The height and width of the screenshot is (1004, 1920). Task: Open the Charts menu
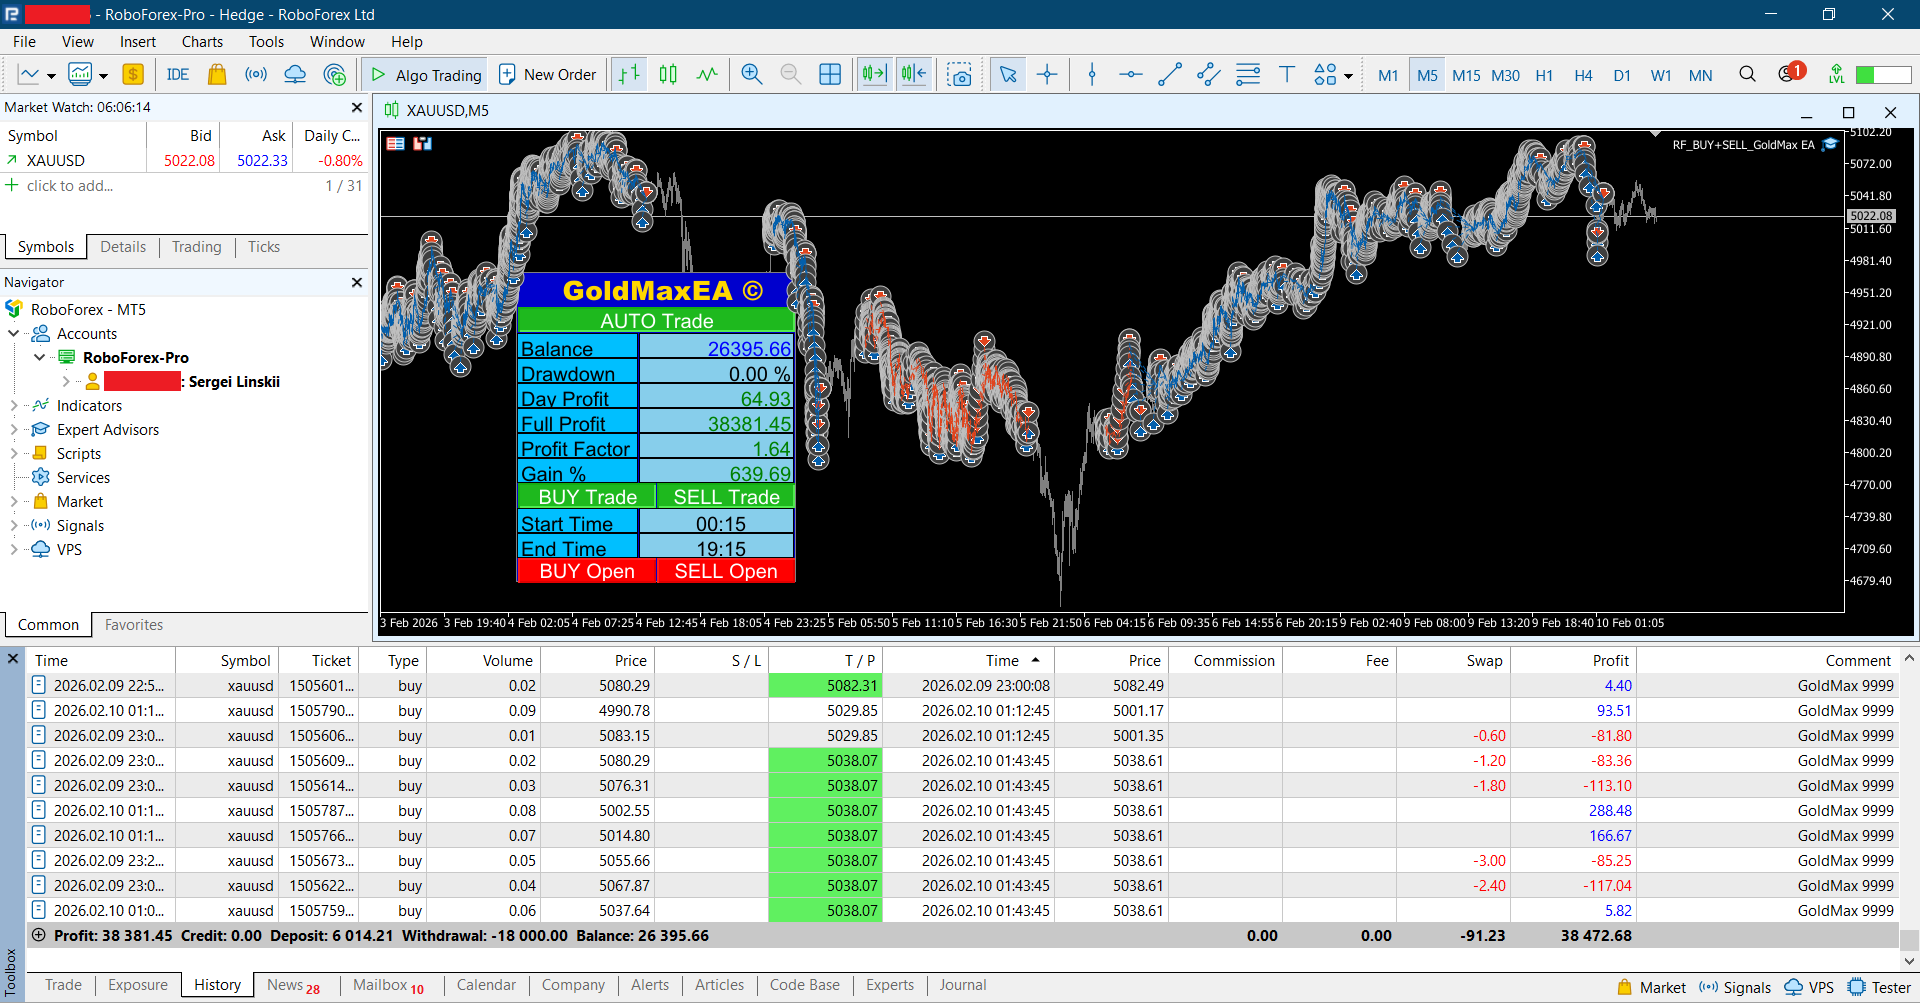(x=202, y=42)
